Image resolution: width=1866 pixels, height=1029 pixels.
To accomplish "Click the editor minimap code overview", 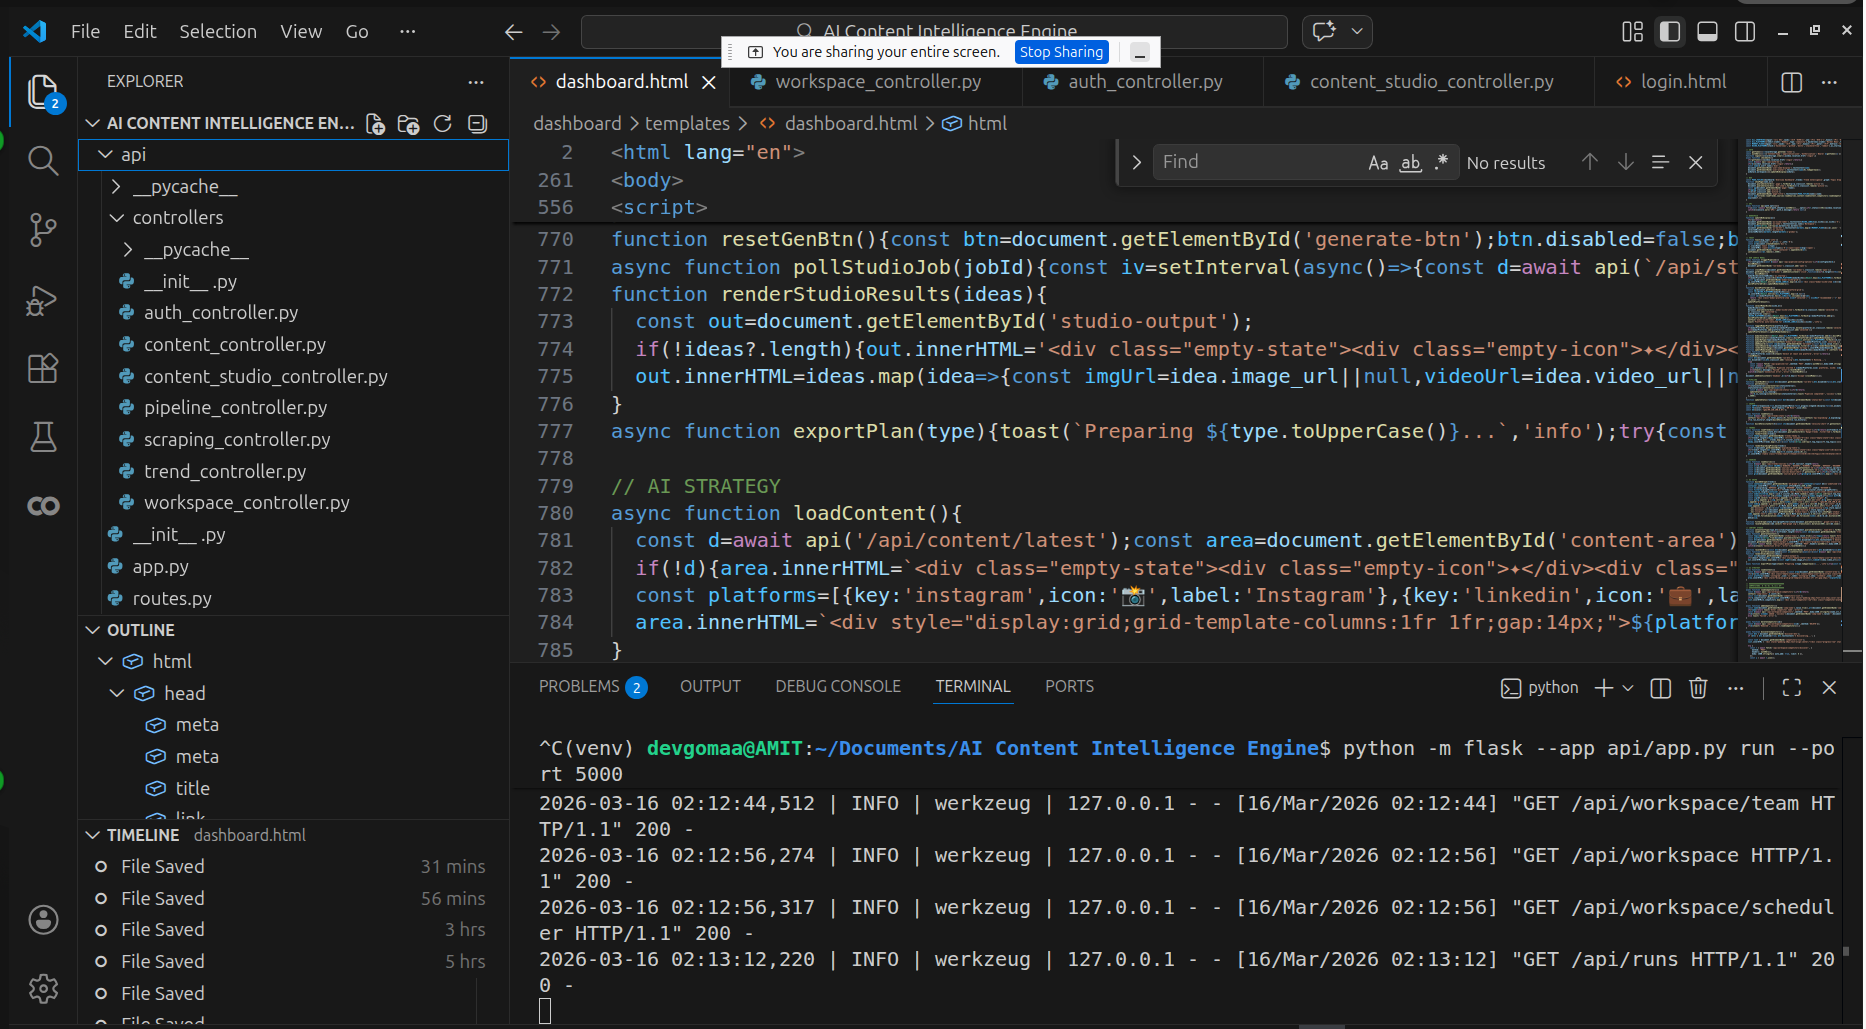I will [x=1792, y=400].
